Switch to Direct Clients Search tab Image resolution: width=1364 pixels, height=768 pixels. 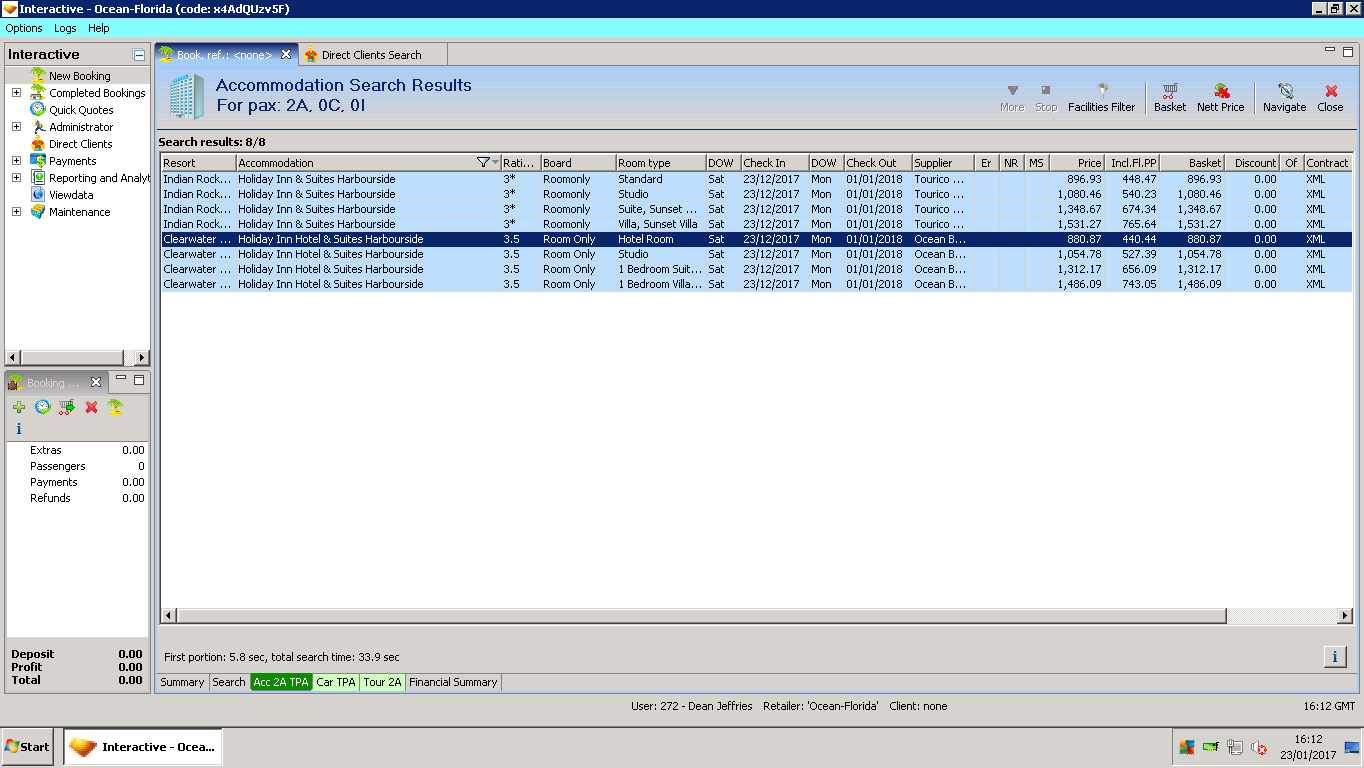click(x=372, y=55)
